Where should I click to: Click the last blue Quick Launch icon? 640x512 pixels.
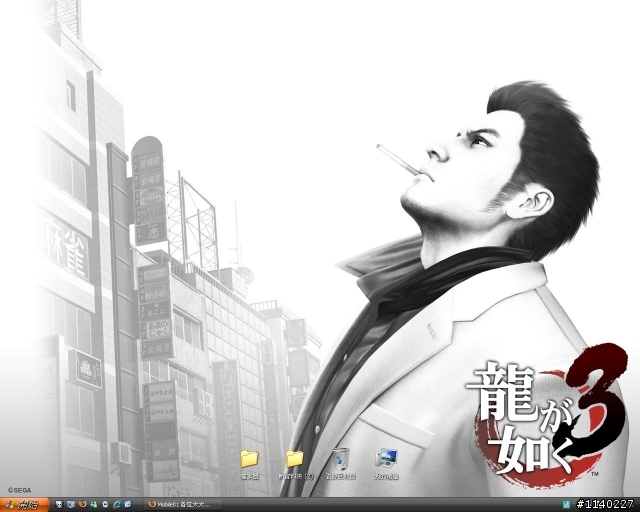click(128, 504)
